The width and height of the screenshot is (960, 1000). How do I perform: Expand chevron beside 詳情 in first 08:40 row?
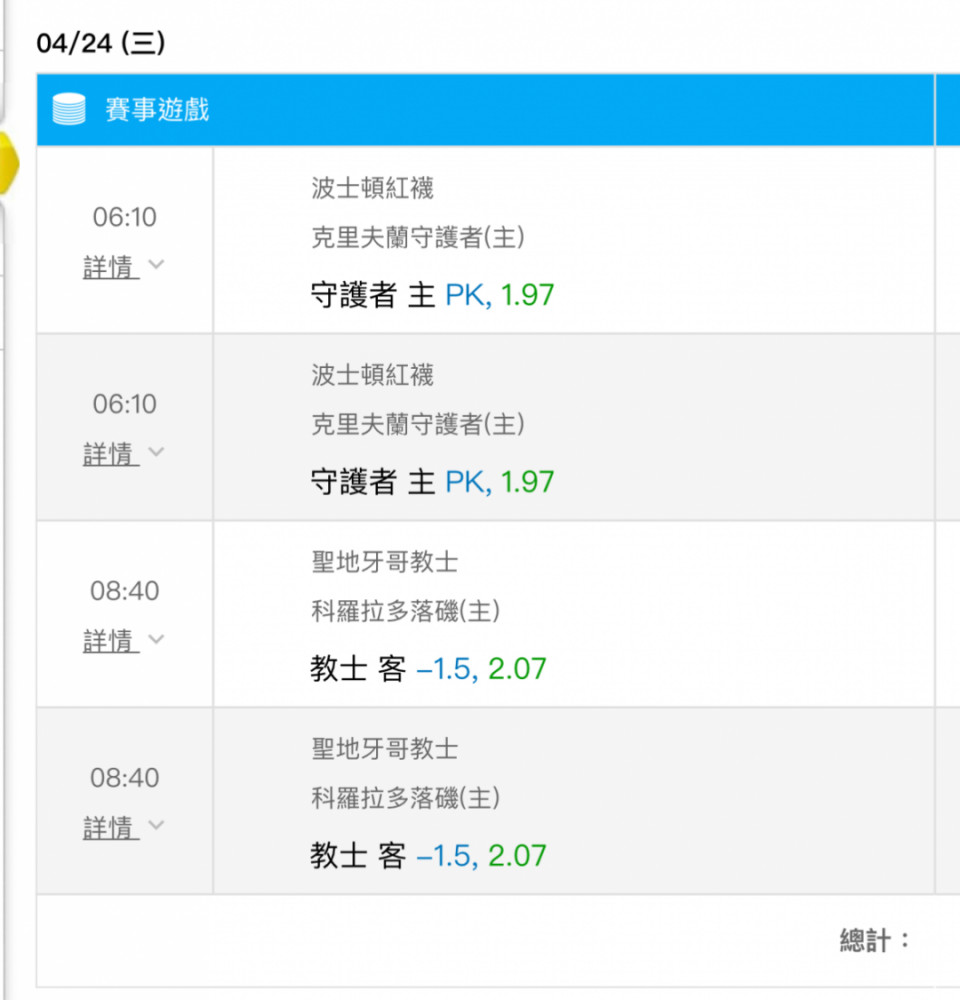(156, 639)
